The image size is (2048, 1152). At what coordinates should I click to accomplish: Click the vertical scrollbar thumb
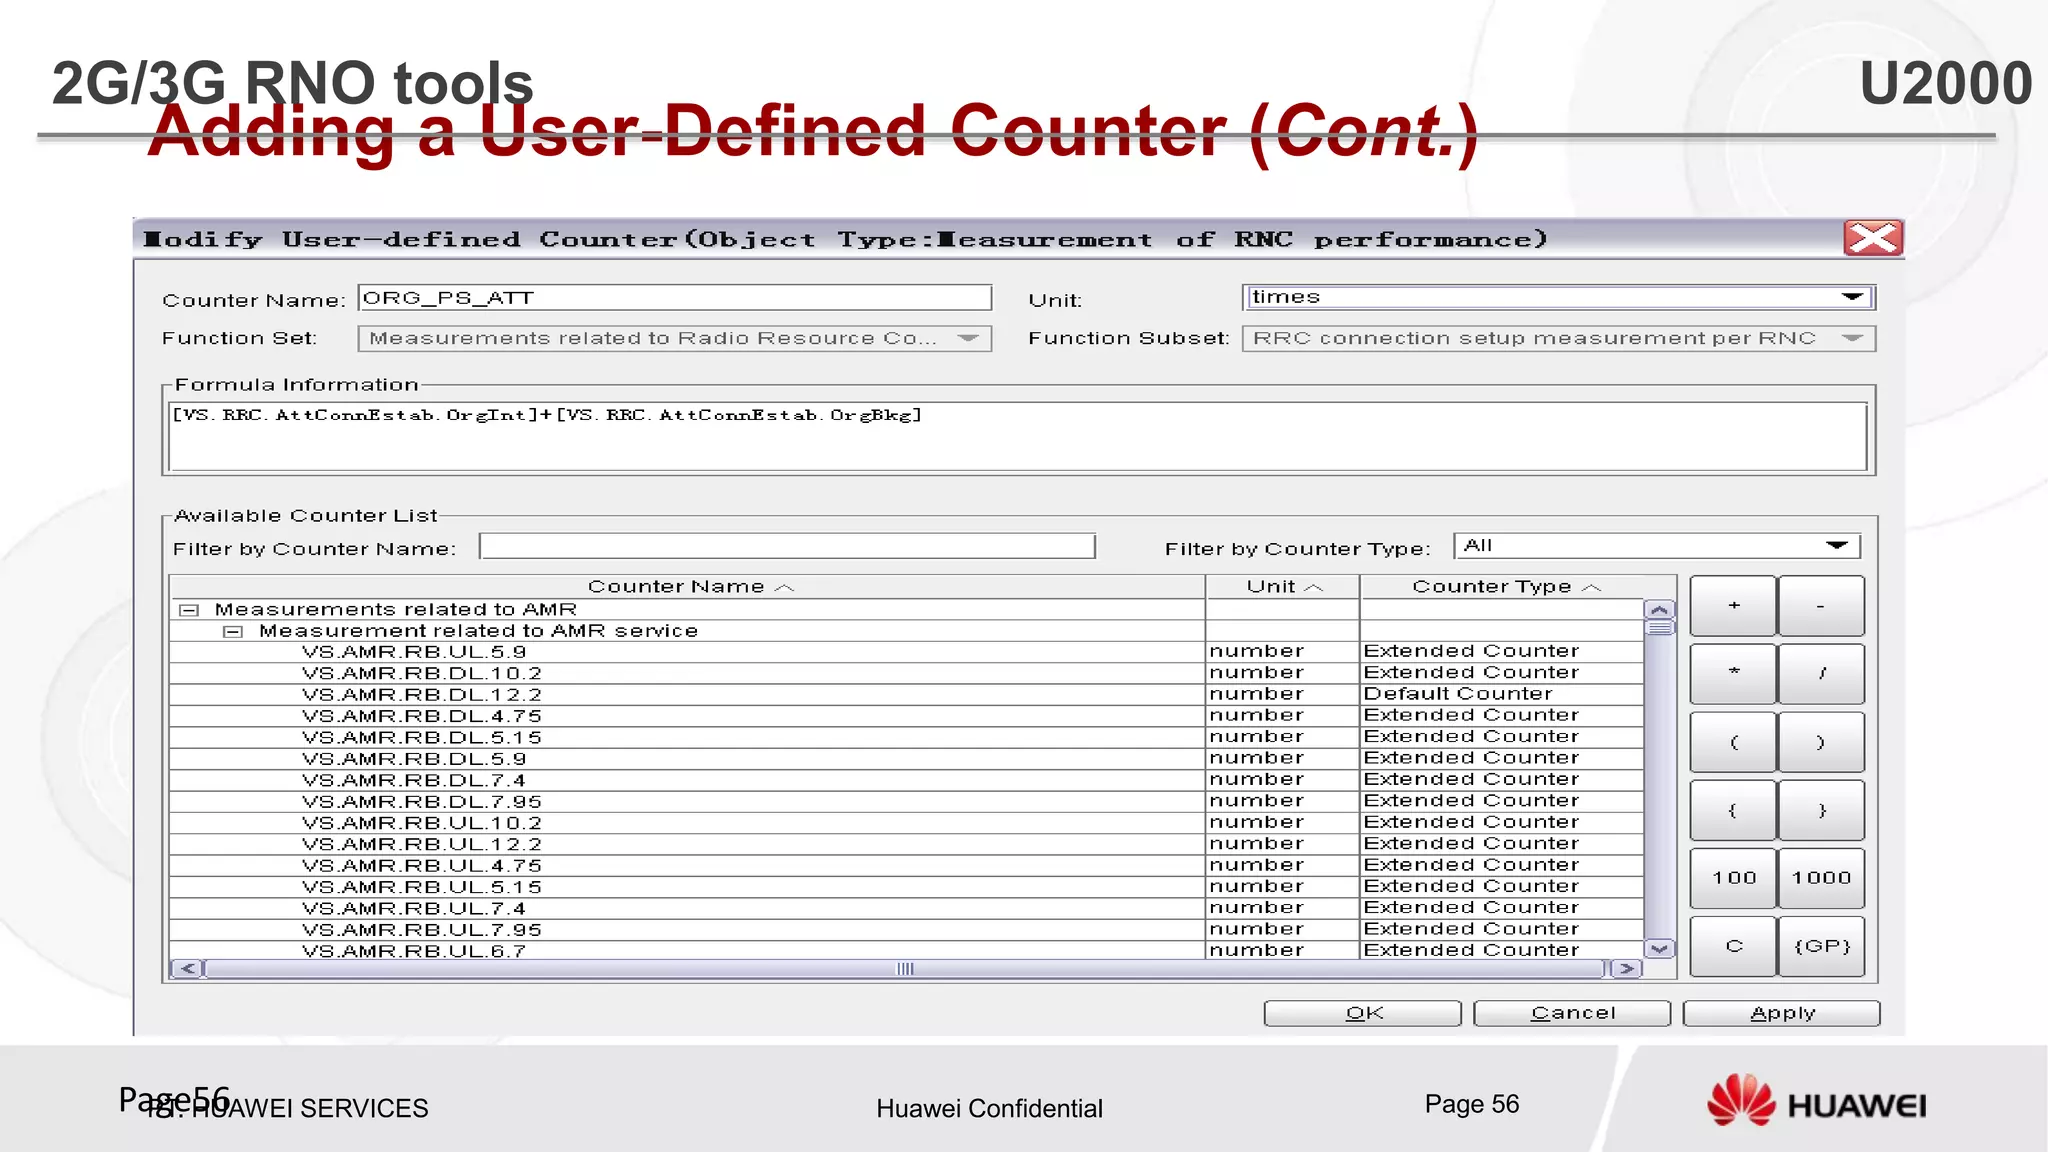1660,627
